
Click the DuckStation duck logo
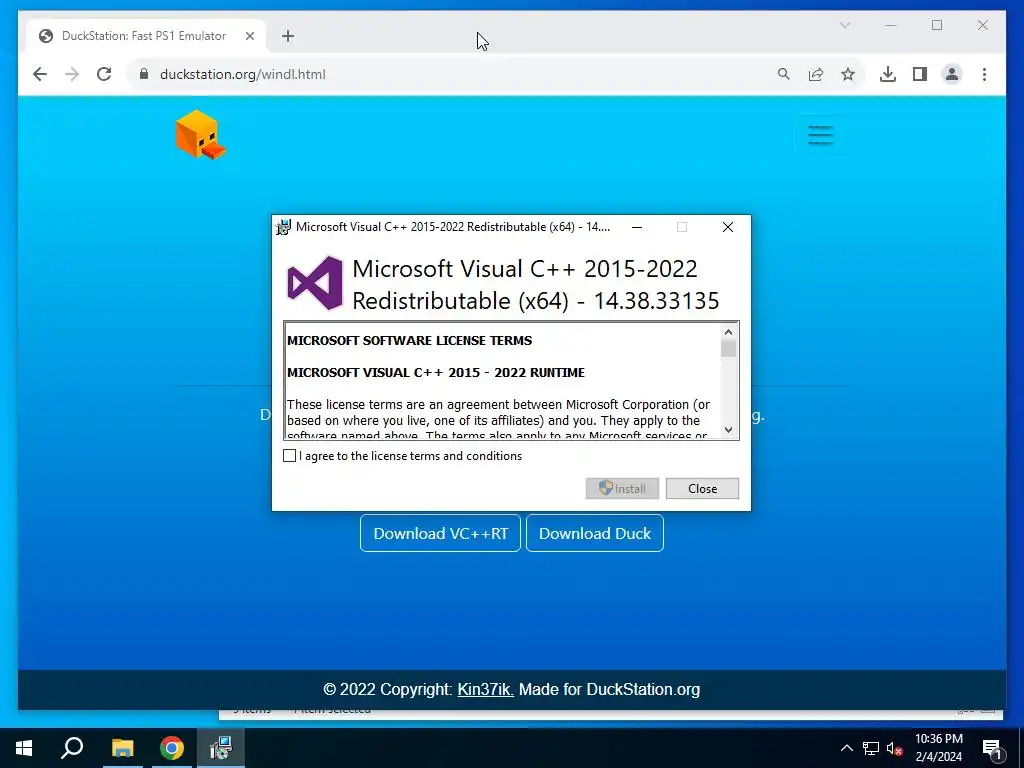click(200, 135)
